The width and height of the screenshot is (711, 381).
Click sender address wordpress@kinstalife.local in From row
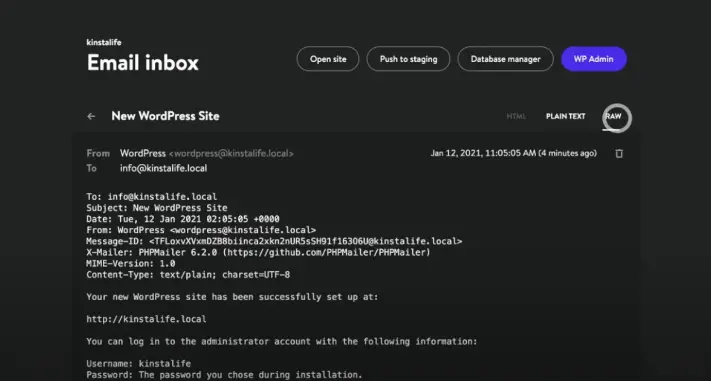pos(231,154)
